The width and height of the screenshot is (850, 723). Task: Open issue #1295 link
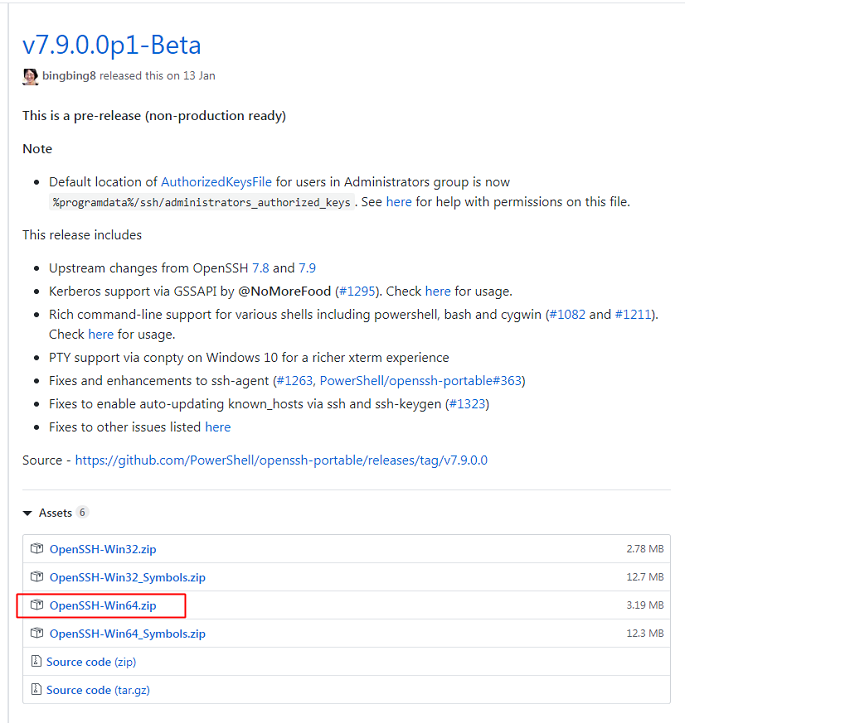[357, 292]
